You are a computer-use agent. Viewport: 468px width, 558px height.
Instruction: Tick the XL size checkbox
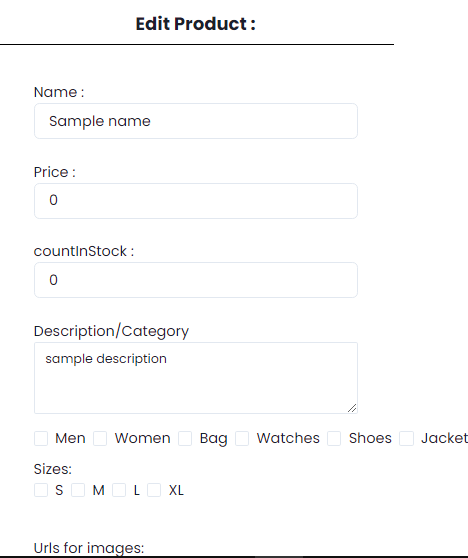coord(154,490)
